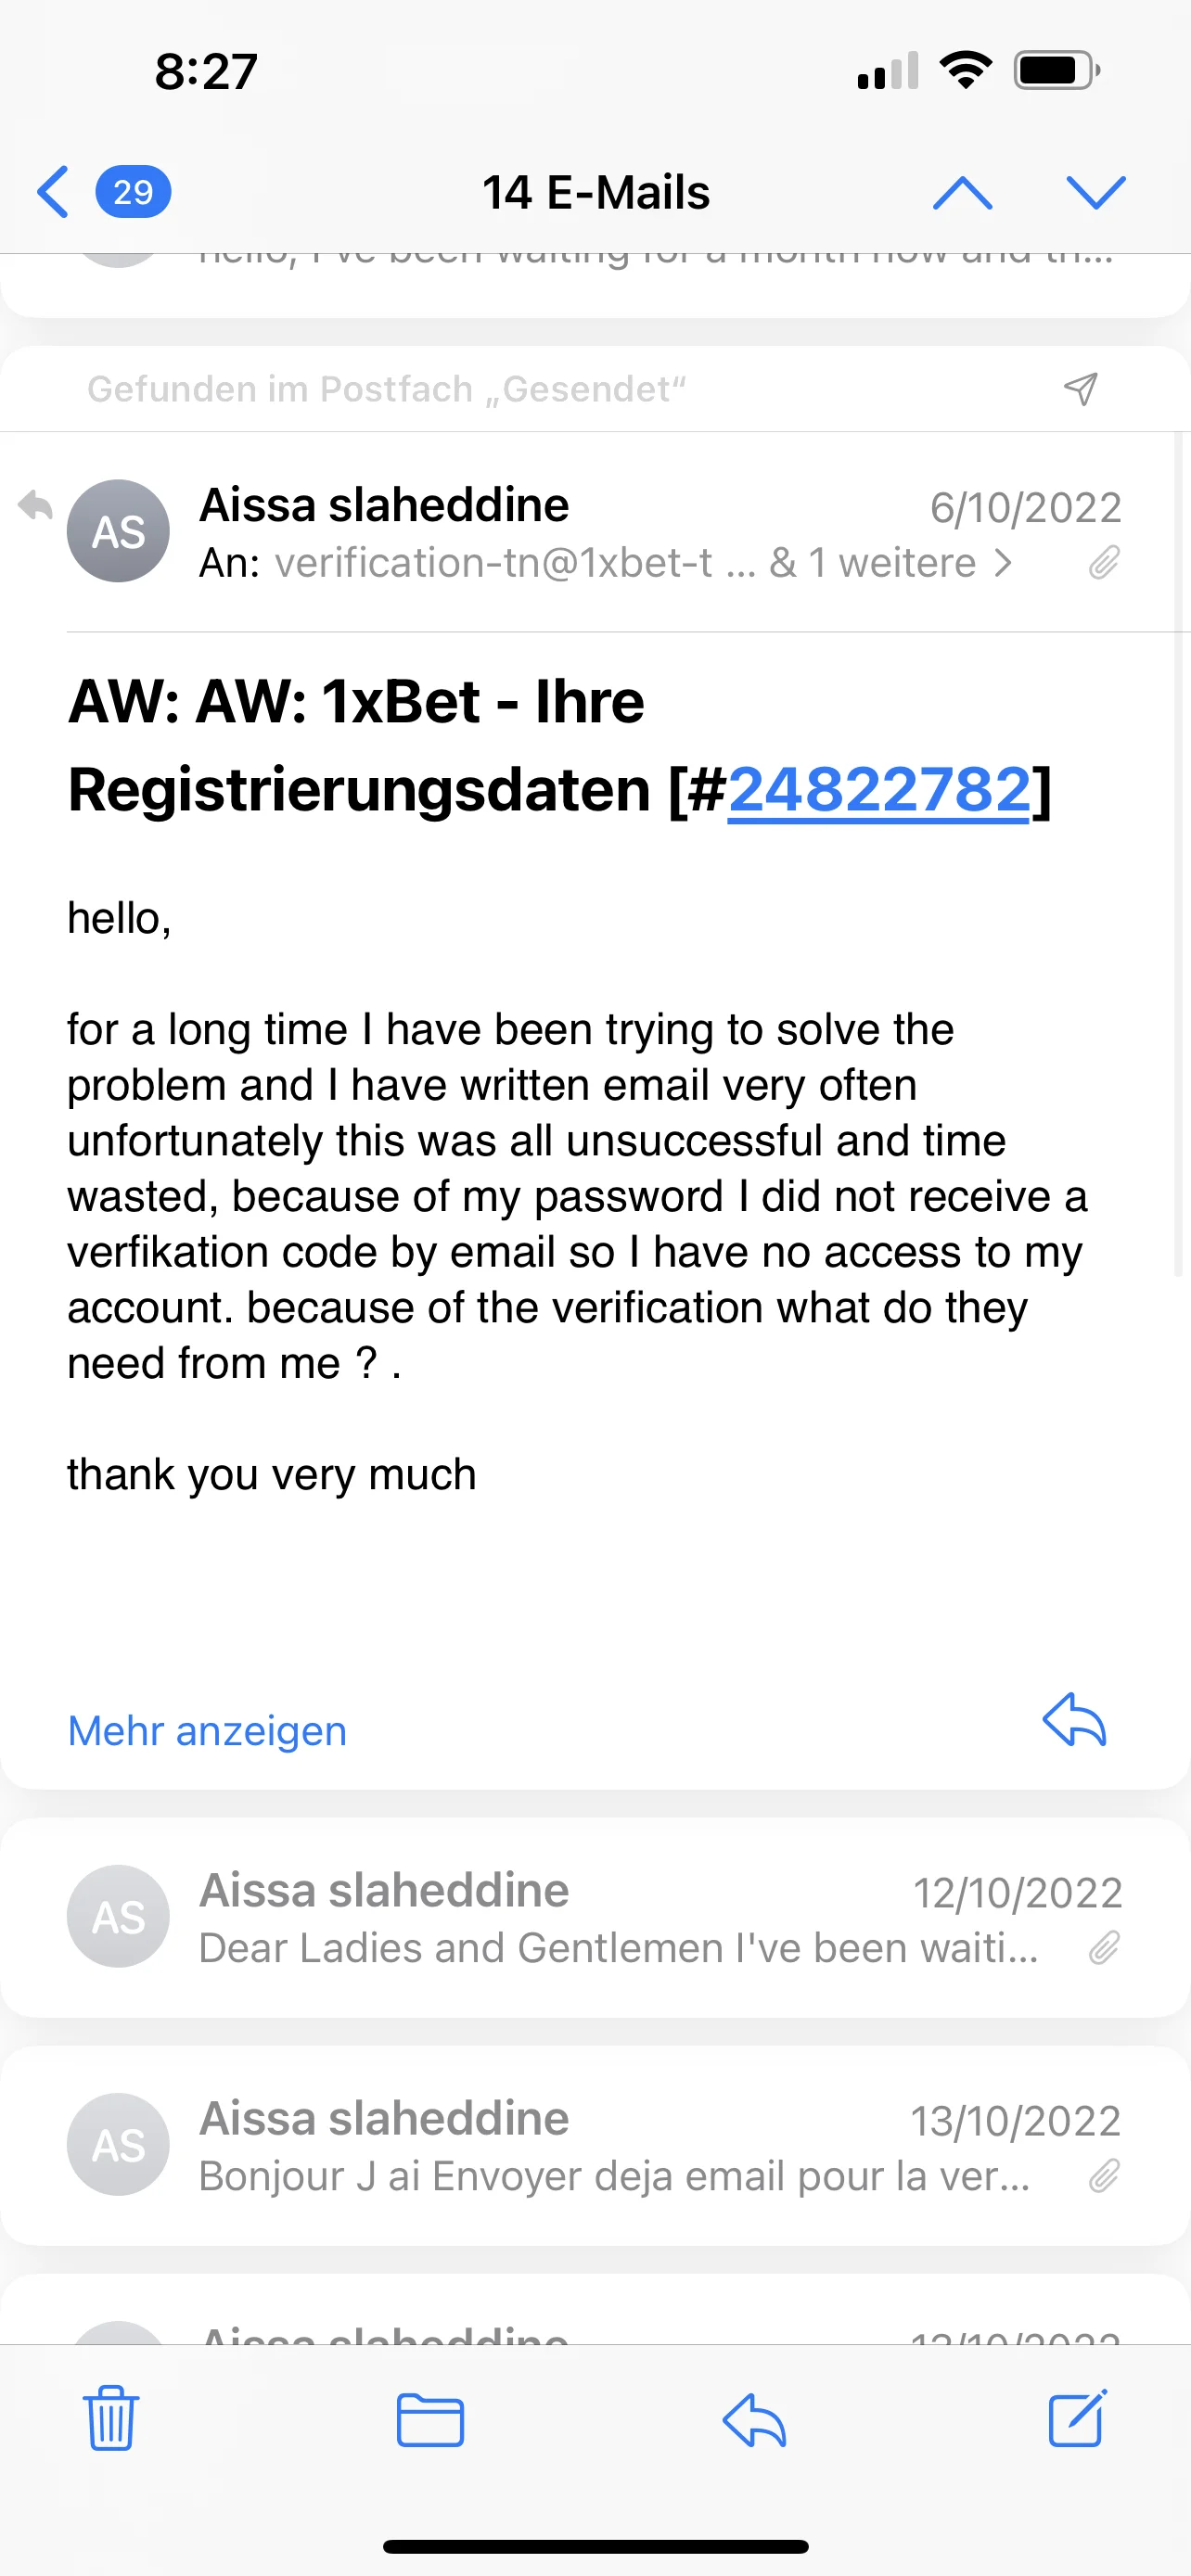Tap the sent mailbox paper-plane icon
Screen dimensions: 1191x2576
[1081, 388]
